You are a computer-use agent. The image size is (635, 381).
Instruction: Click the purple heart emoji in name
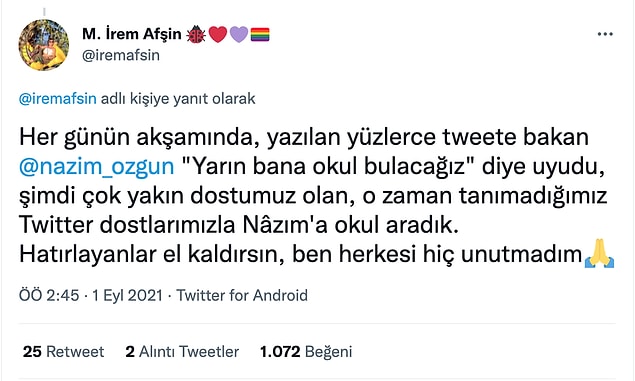tap(239, 34)
